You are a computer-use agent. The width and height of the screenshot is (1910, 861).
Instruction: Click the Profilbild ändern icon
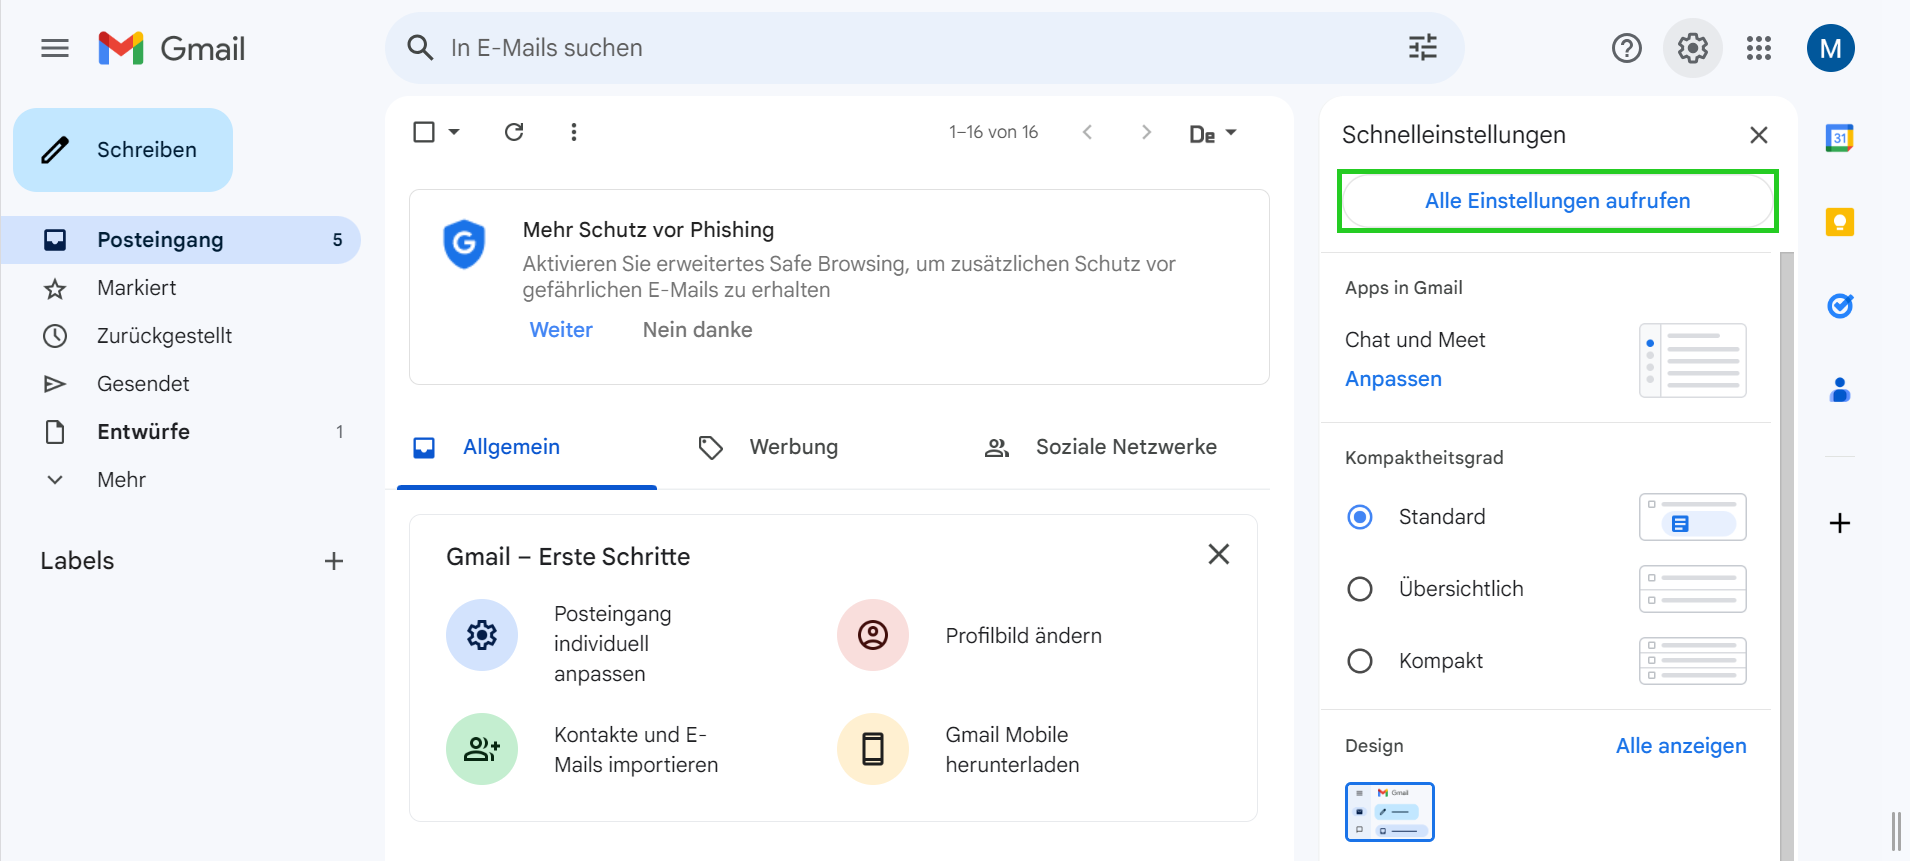coord(873,635)
